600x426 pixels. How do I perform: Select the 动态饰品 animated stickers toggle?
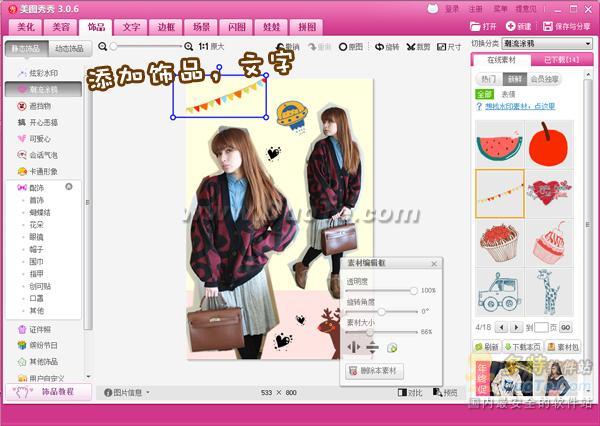70,49
